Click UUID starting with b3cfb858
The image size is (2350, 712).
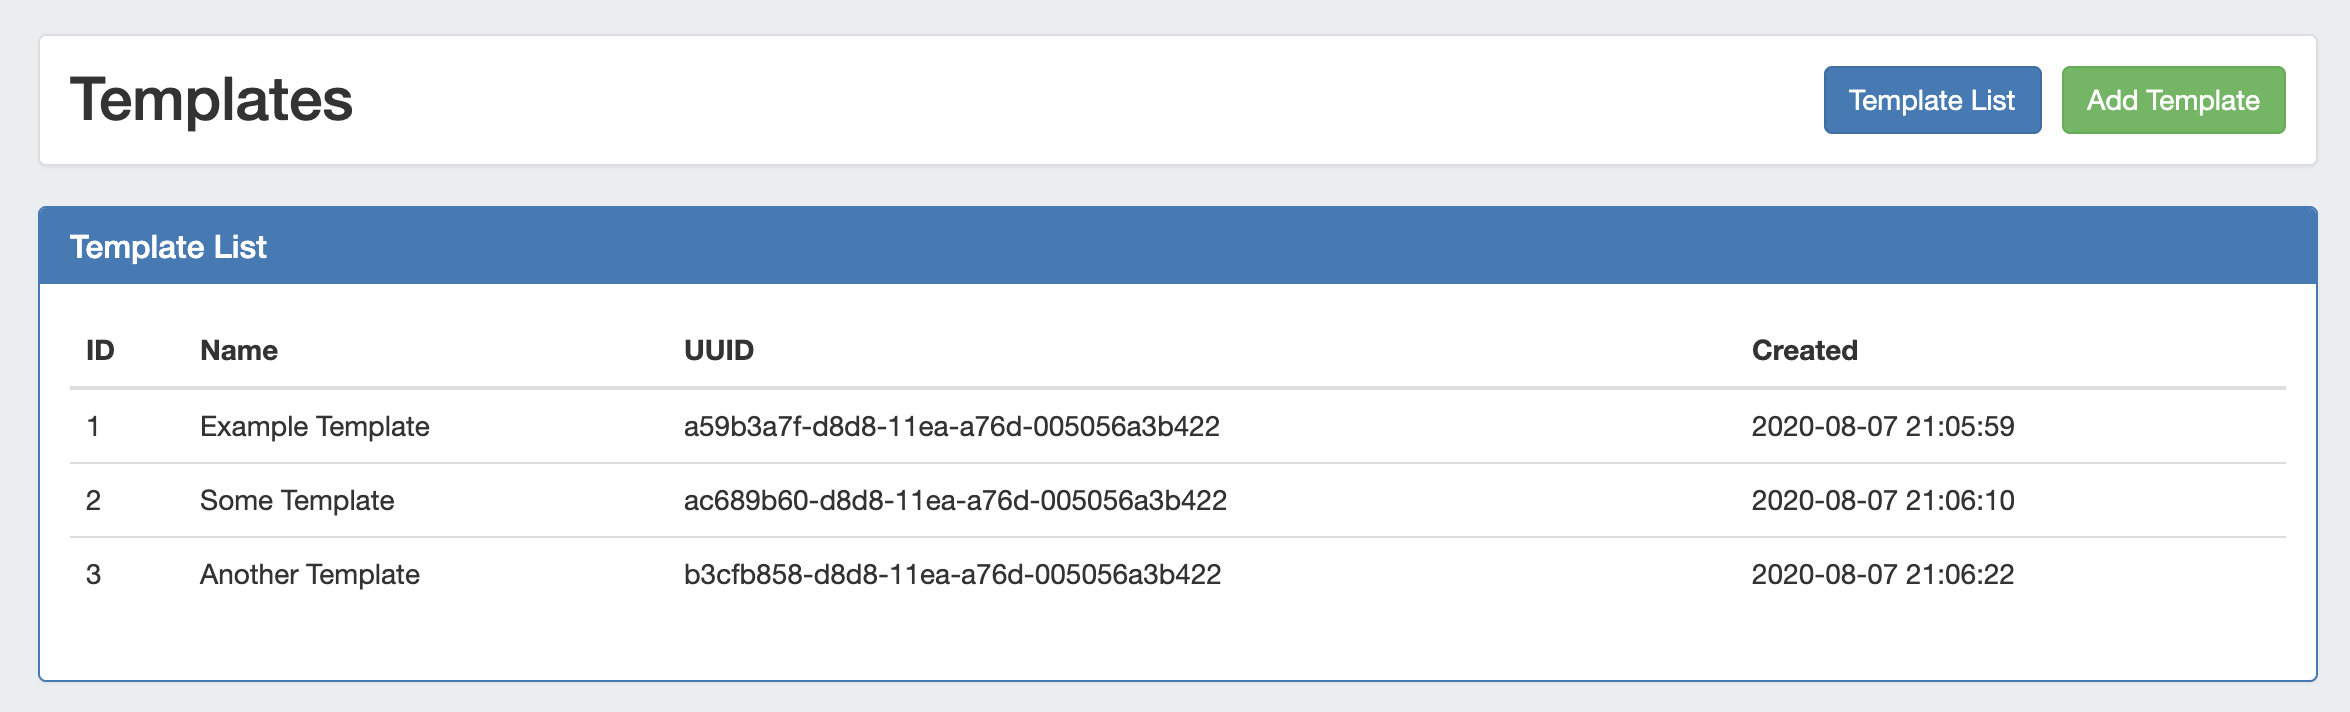952,574
